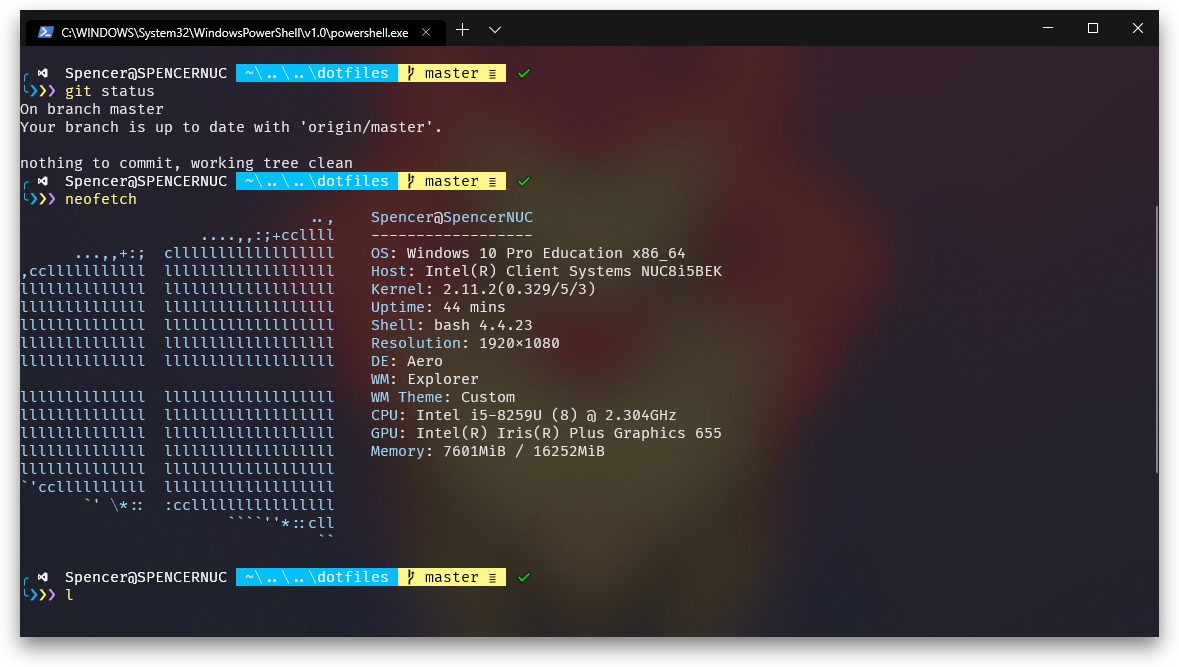Image resolution: width=1179 pixels, height=667 pixels.
Task: Click the typed 'l' at the prompt
Action: 69,596
